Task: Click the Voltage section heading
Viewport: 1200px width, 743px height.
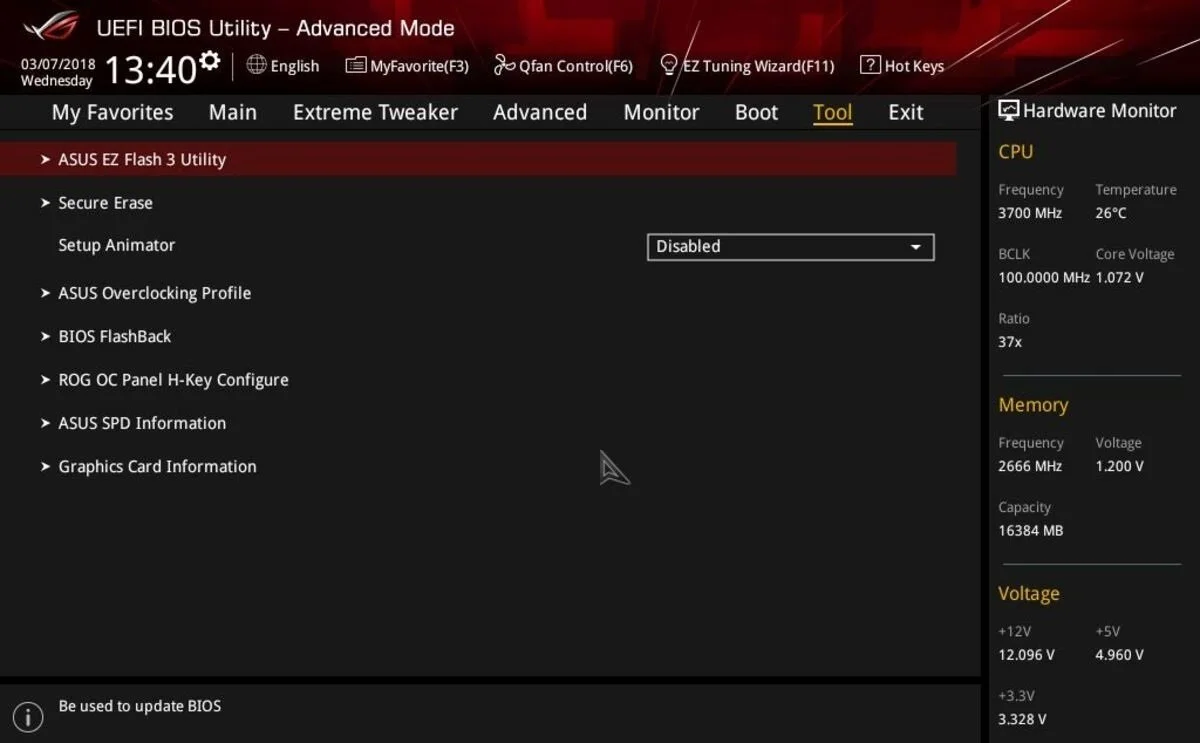Action: click(x=1028, y=594)
